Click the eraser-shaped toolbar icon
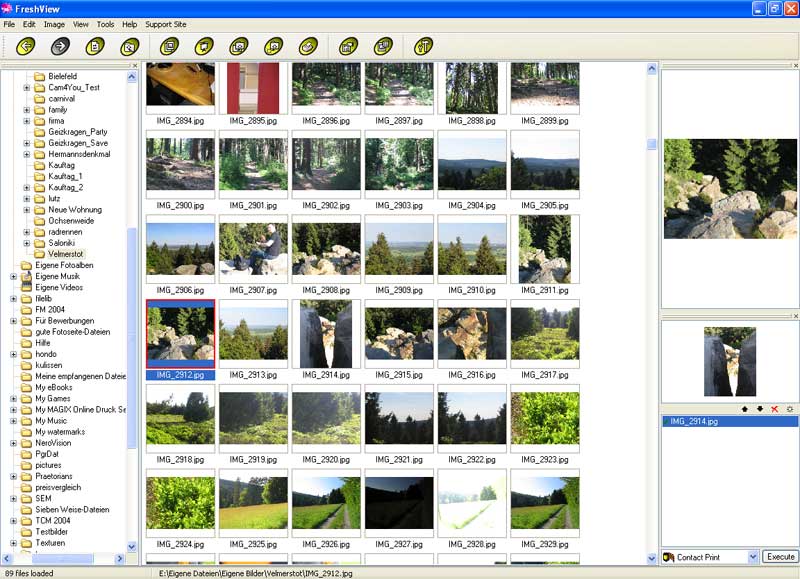The image size is (800, 579). click(309, 46)
